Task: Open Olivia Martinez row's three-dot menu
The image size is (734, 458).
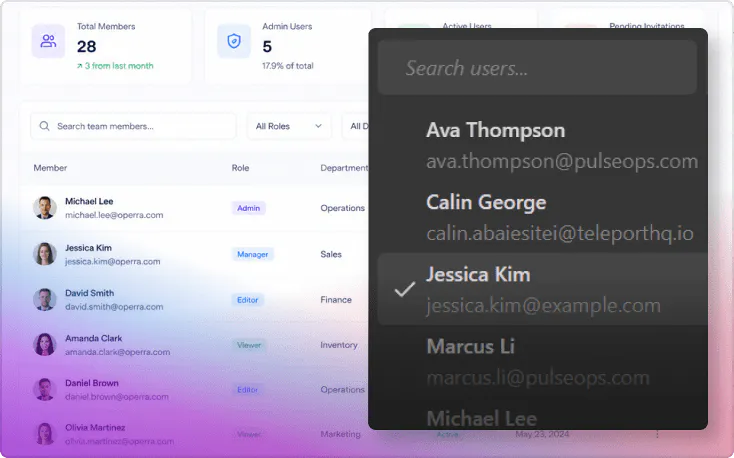Action: [657, 434]
